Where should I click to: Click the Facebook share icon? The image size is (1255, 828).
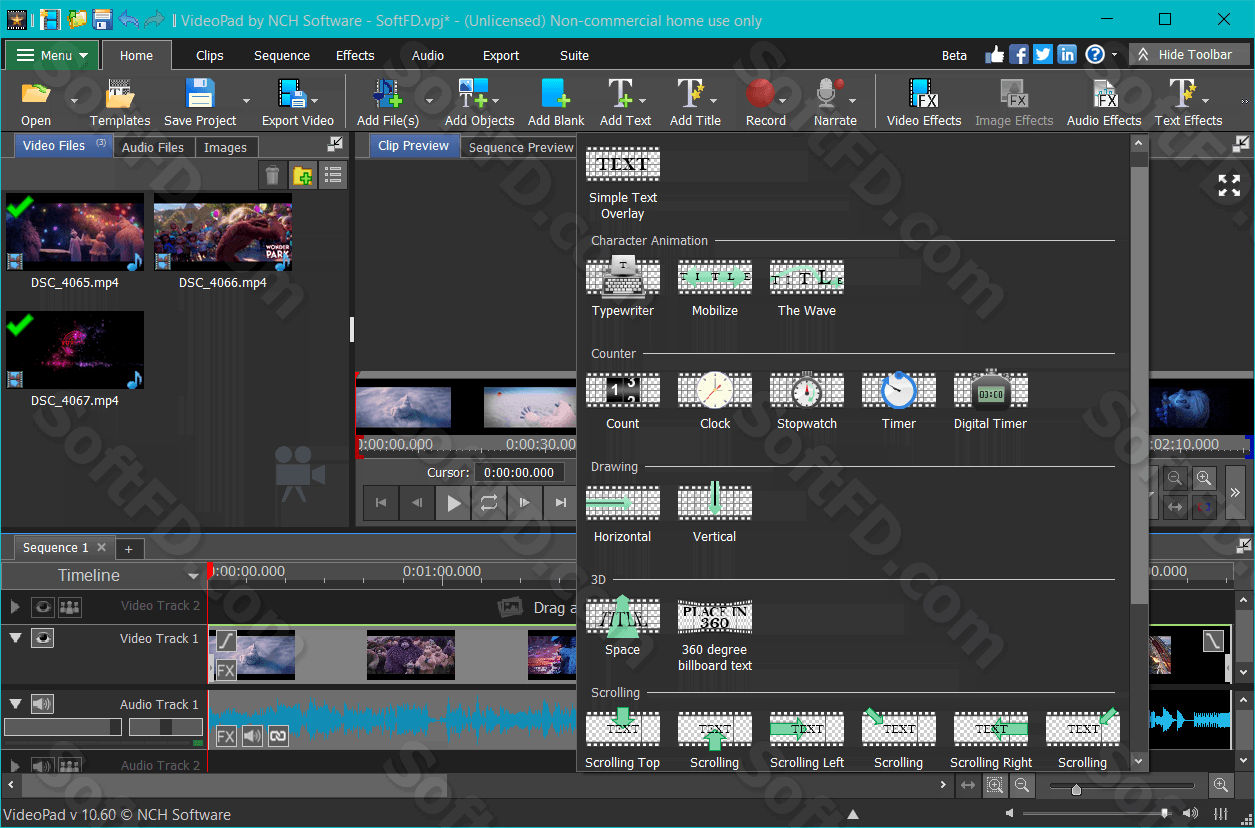point(1019,54)
